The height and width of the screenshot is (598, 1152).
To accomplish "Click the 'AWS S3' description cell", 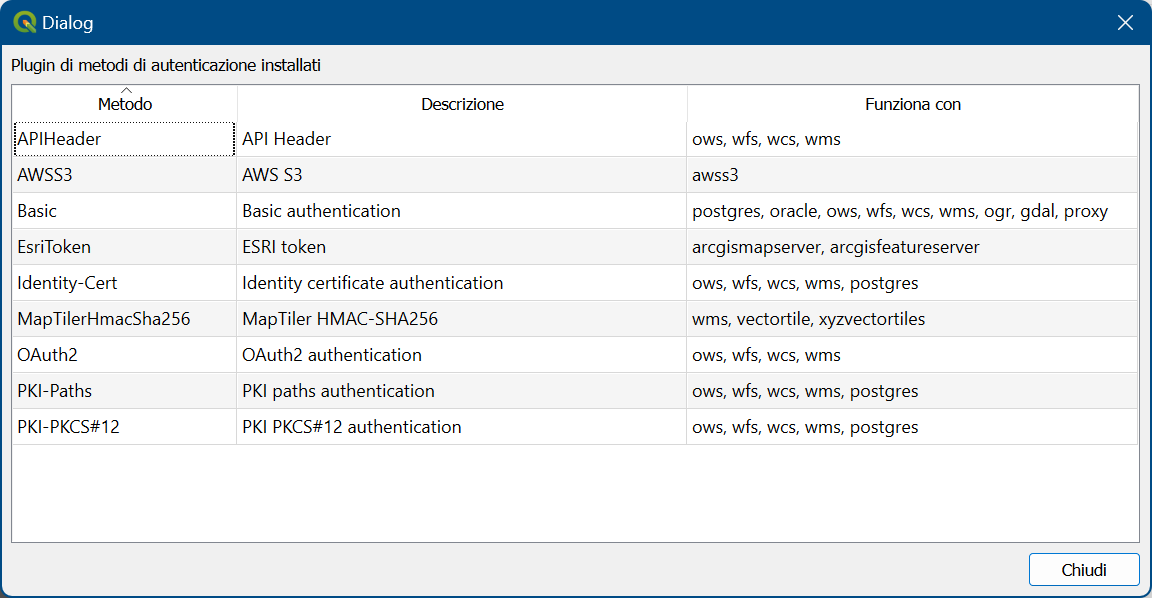I will tap(461, 175).
